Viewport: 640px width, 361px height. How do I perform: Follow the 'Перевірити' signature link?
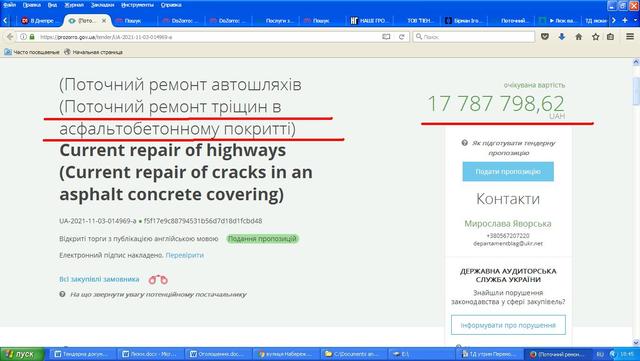pyautogui.click(x=184, y=255)
